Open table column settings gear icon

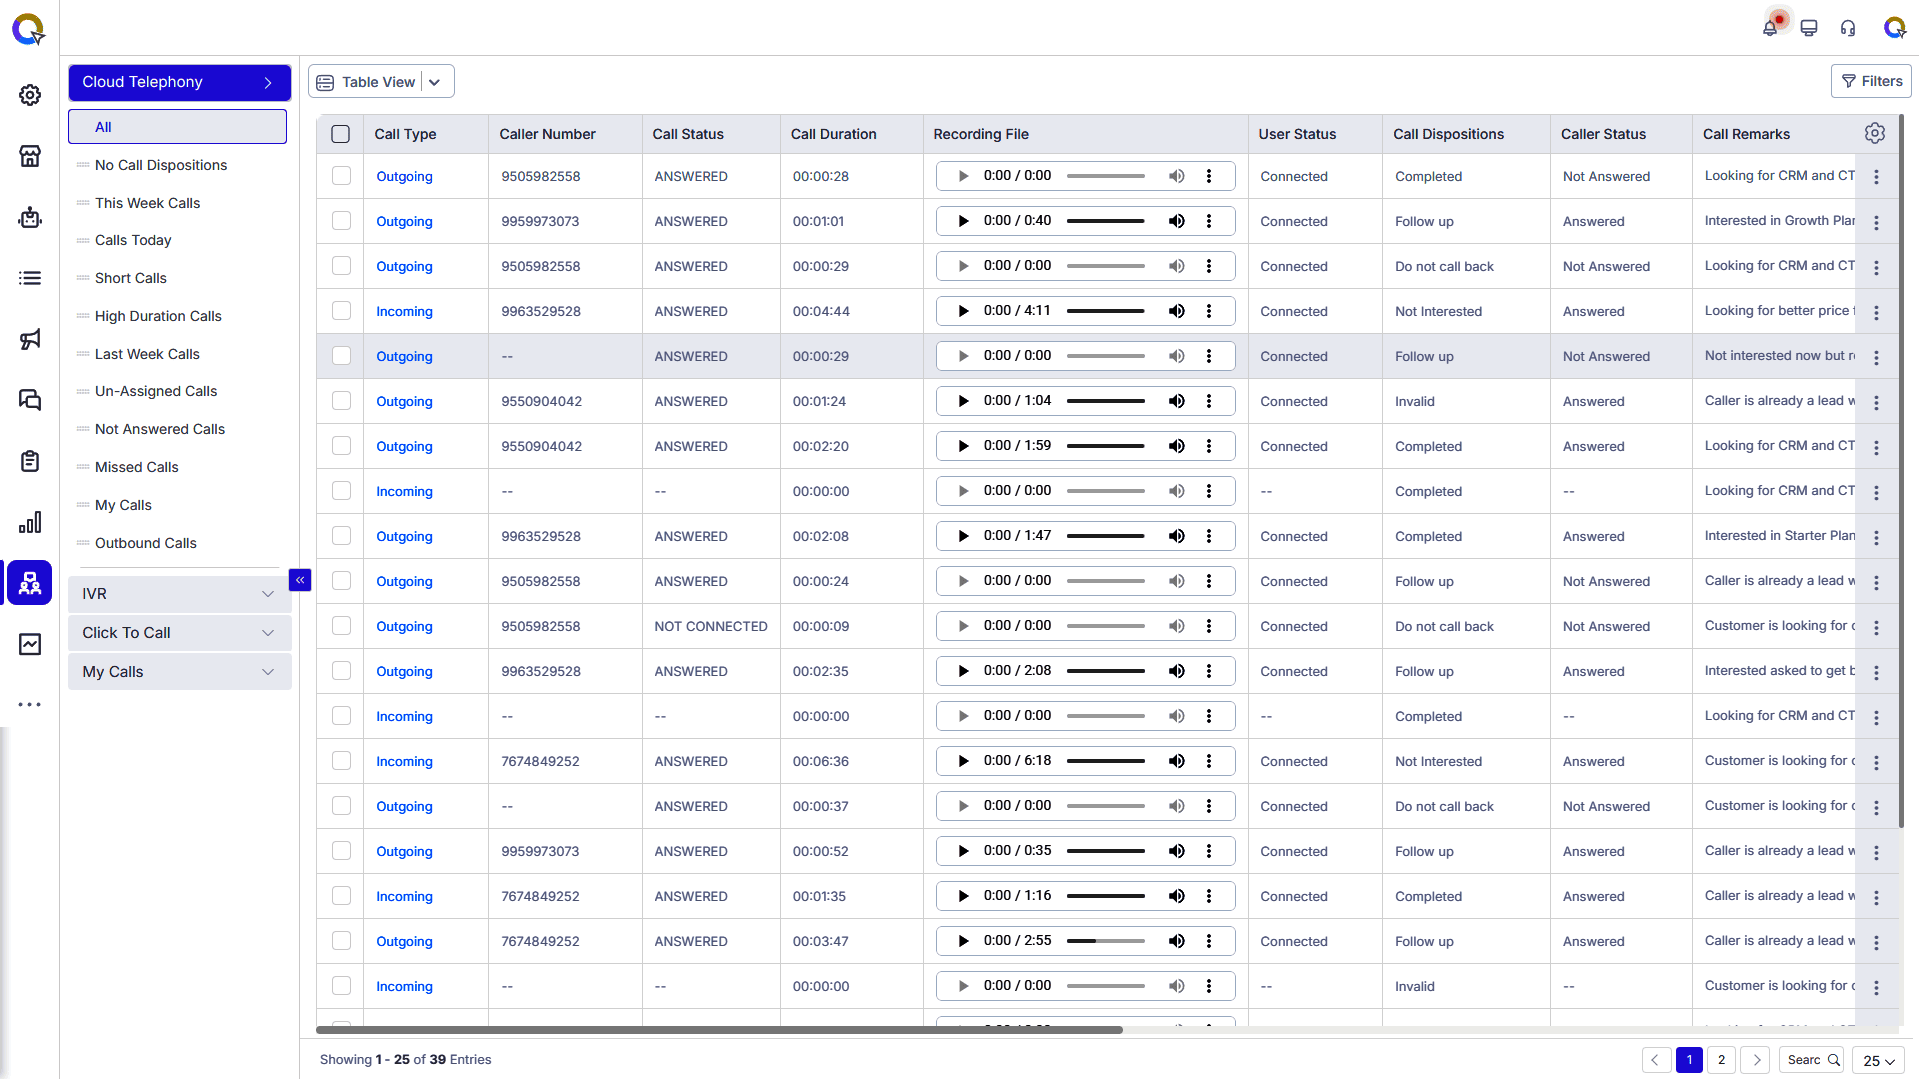click(1875, 133)
